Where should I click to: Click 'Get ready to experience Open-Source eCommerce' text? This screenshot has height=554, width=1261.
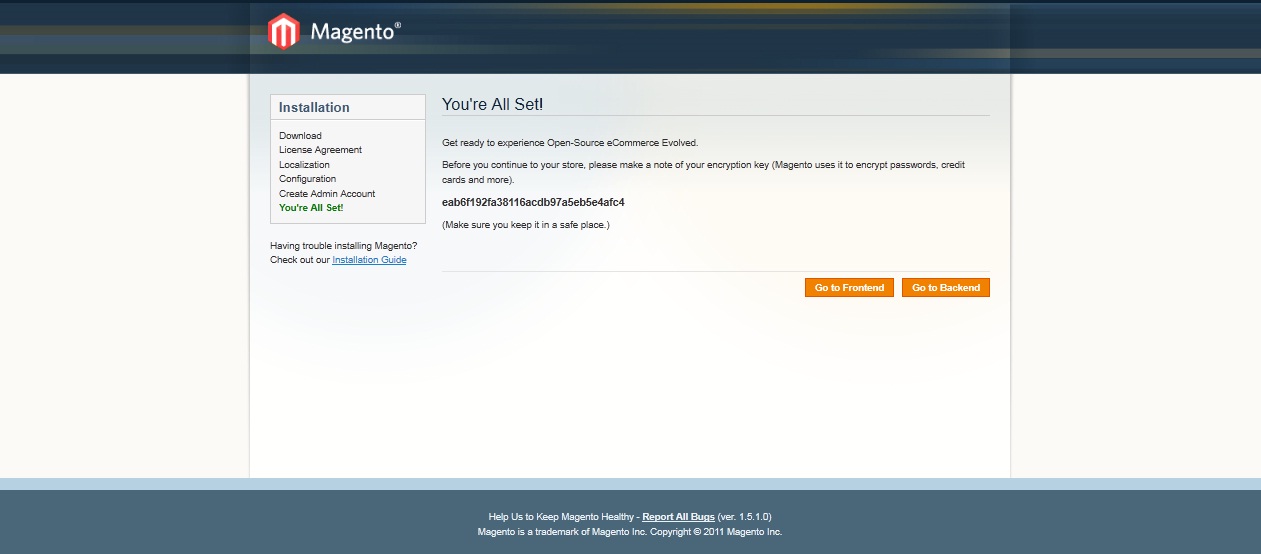[570, 143]
